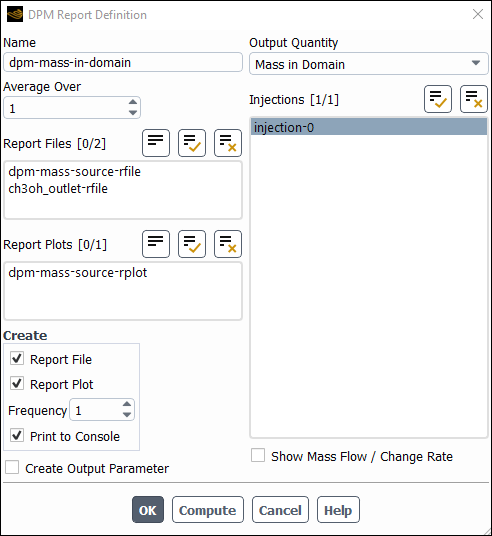The height and width of the screenshot is (536, 492).
Task: Decrease the Frequency value
Action: click(x=127, y=415)
